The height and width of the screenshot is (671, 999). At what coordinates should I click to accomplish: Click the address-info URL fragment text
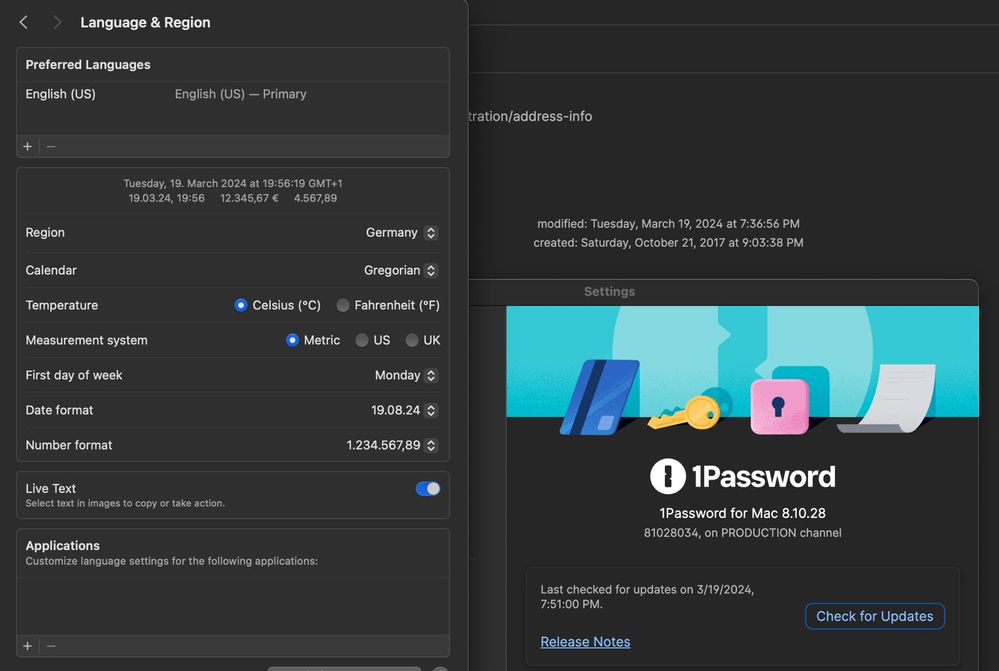click(x=531, y=116)
